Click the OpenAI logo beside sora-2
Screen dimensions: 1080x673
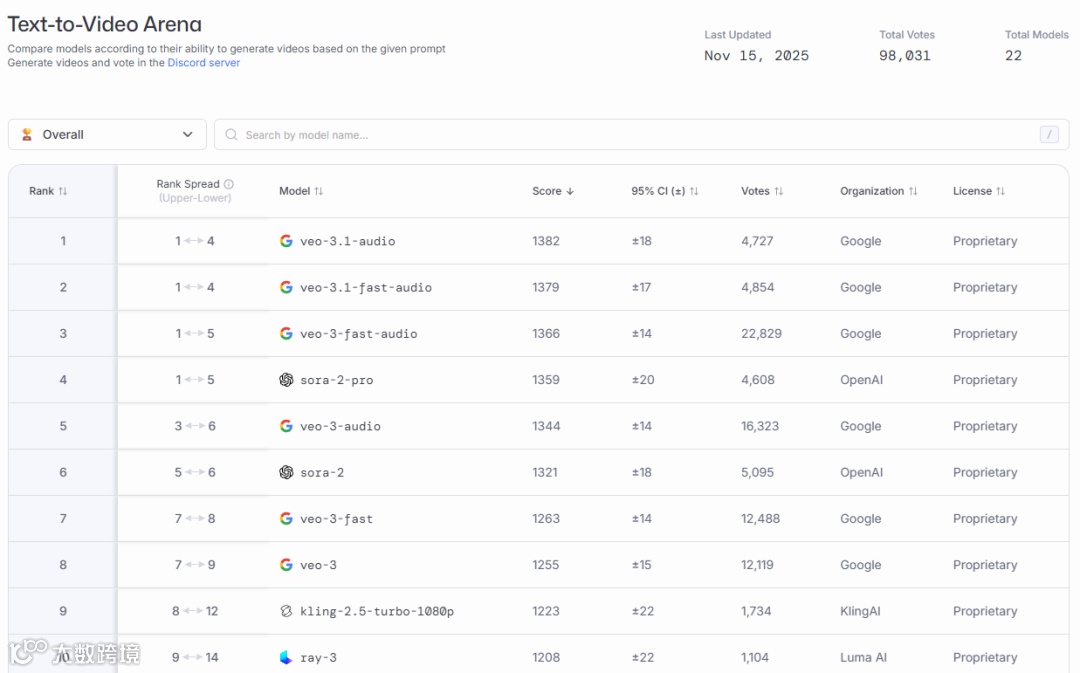click(286, 472)
